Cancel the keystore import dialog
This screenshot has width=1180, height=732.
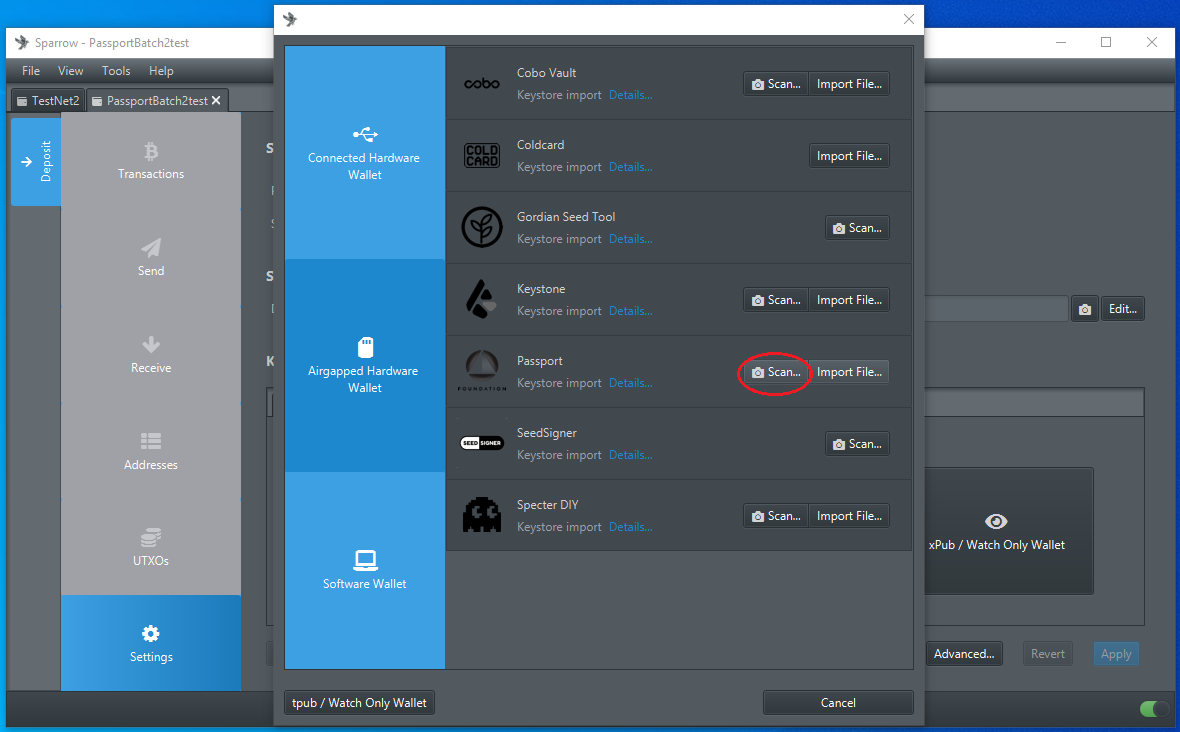click(838, 703)
